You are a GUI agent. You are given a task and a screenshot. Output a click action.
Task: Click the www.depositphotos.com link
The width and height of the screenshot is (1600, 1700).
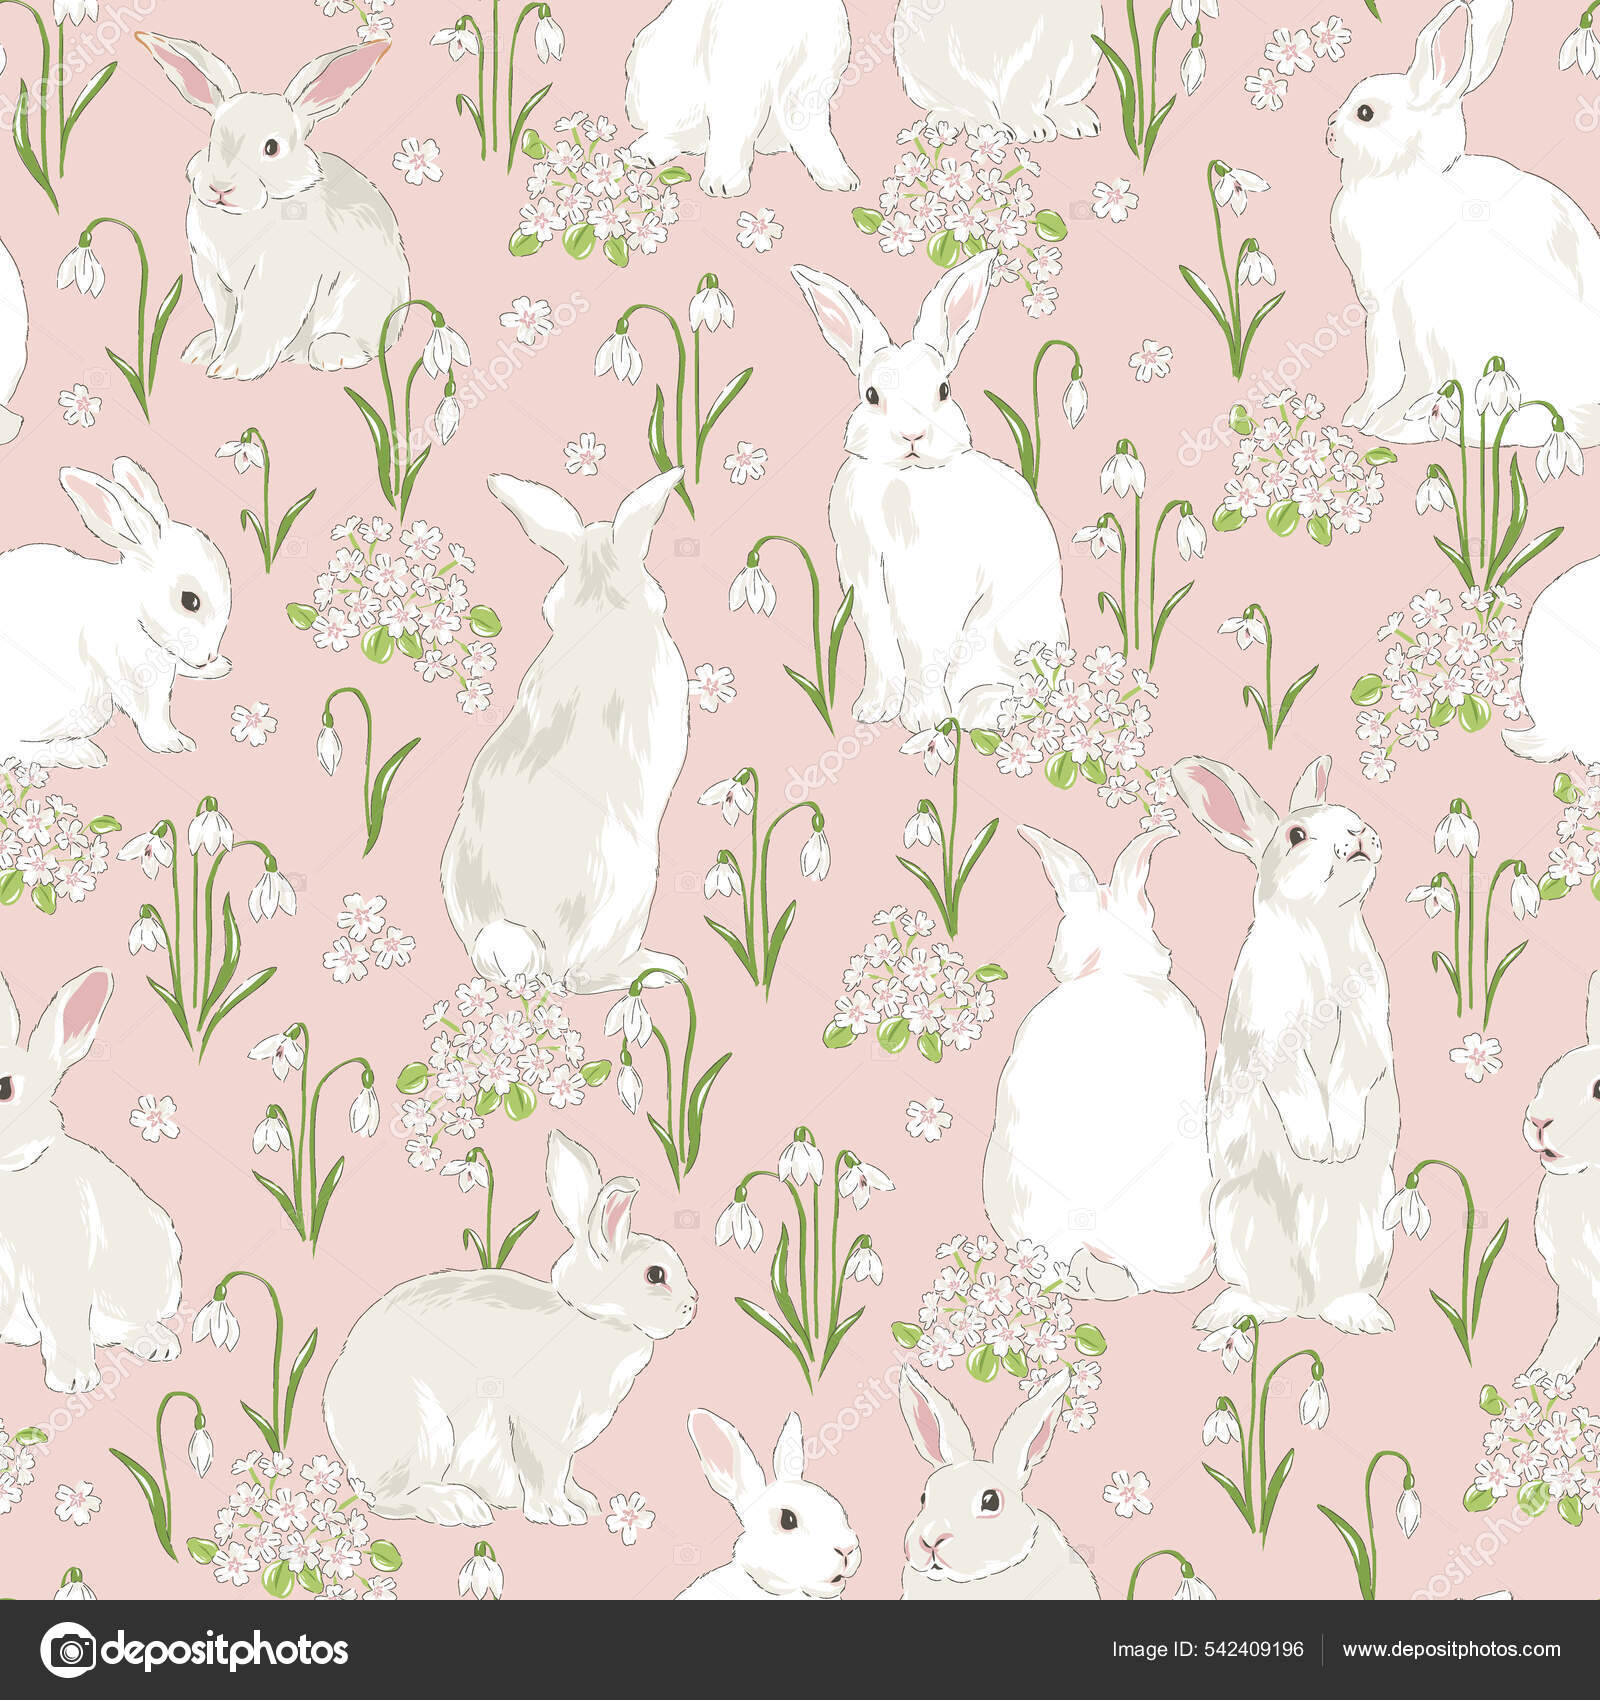click(1450, 1648)
